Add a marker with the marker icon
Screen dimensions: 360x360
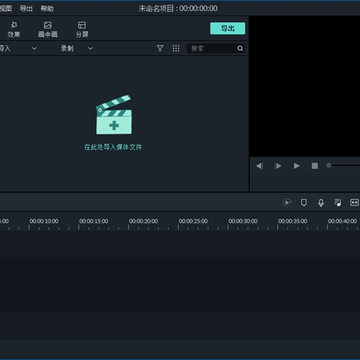coord(304,203)
